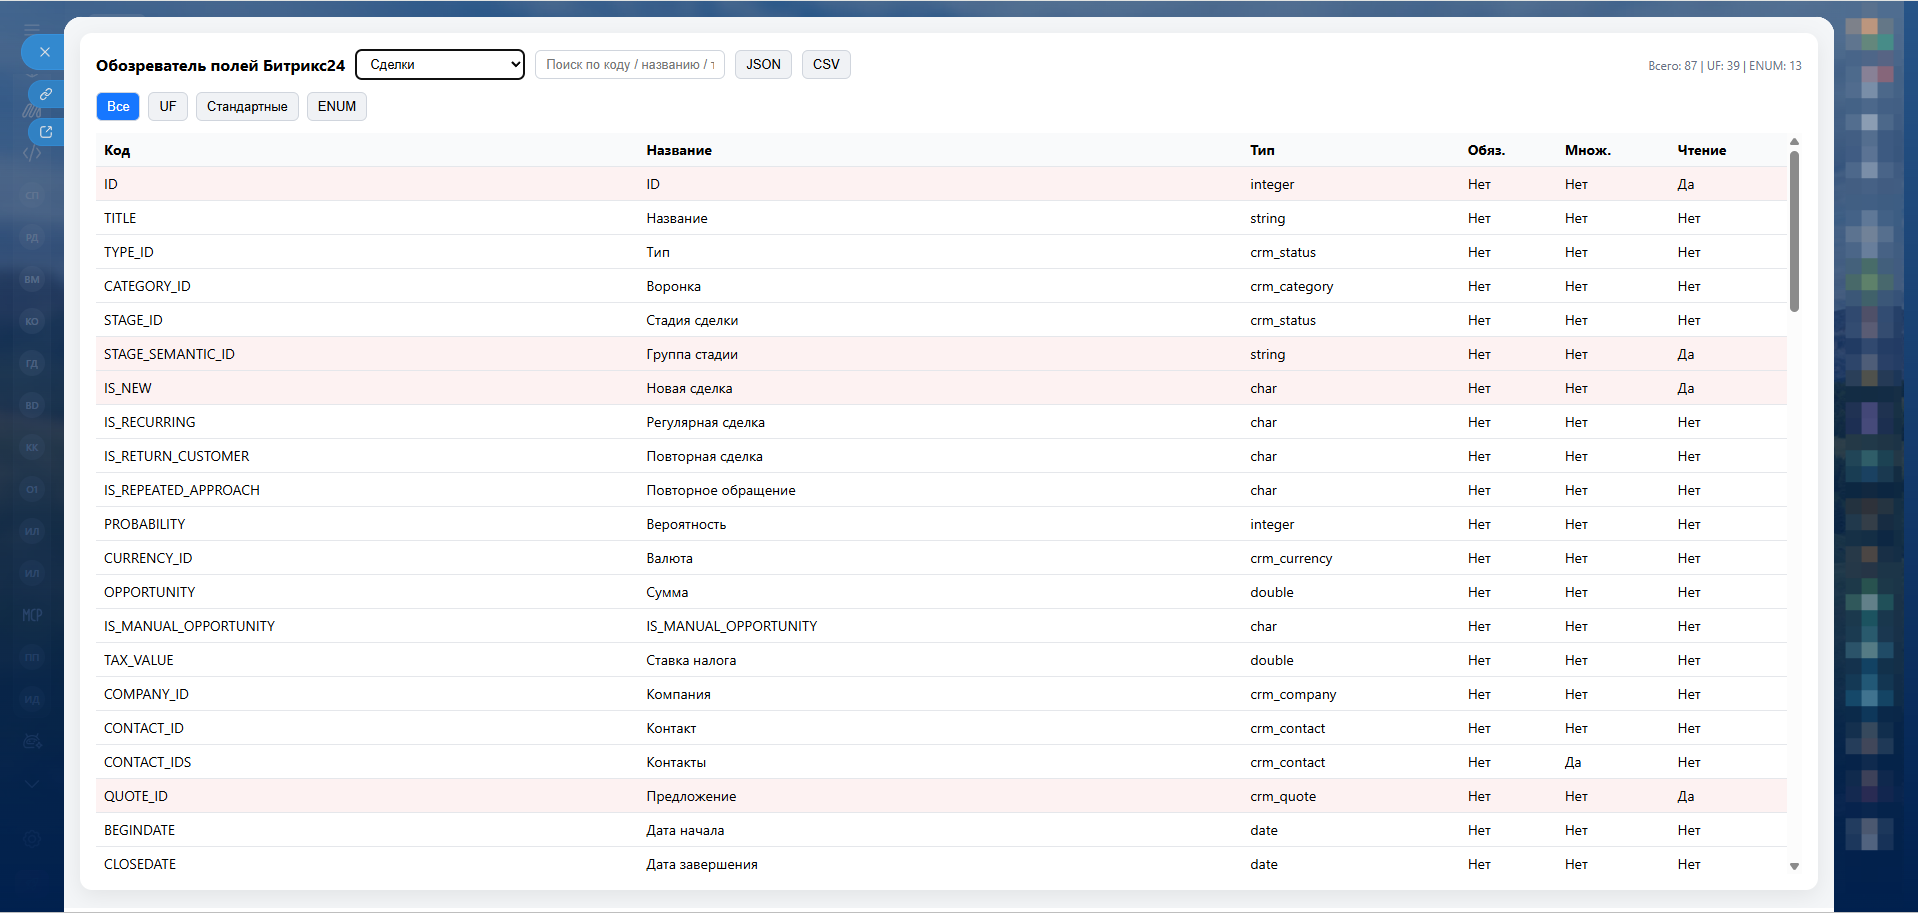Expand the chevron at sidebar bottom
This screenshot has width=1918, height=913.
click(32, 784)
